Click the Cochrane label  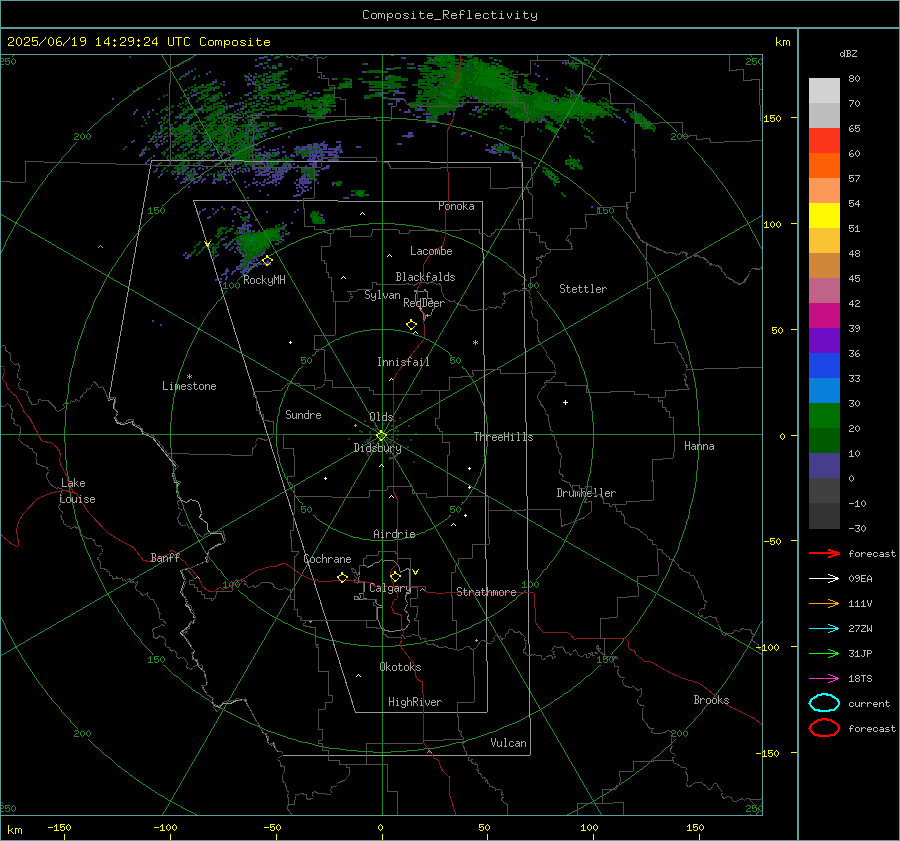click(x=327, y=559)
